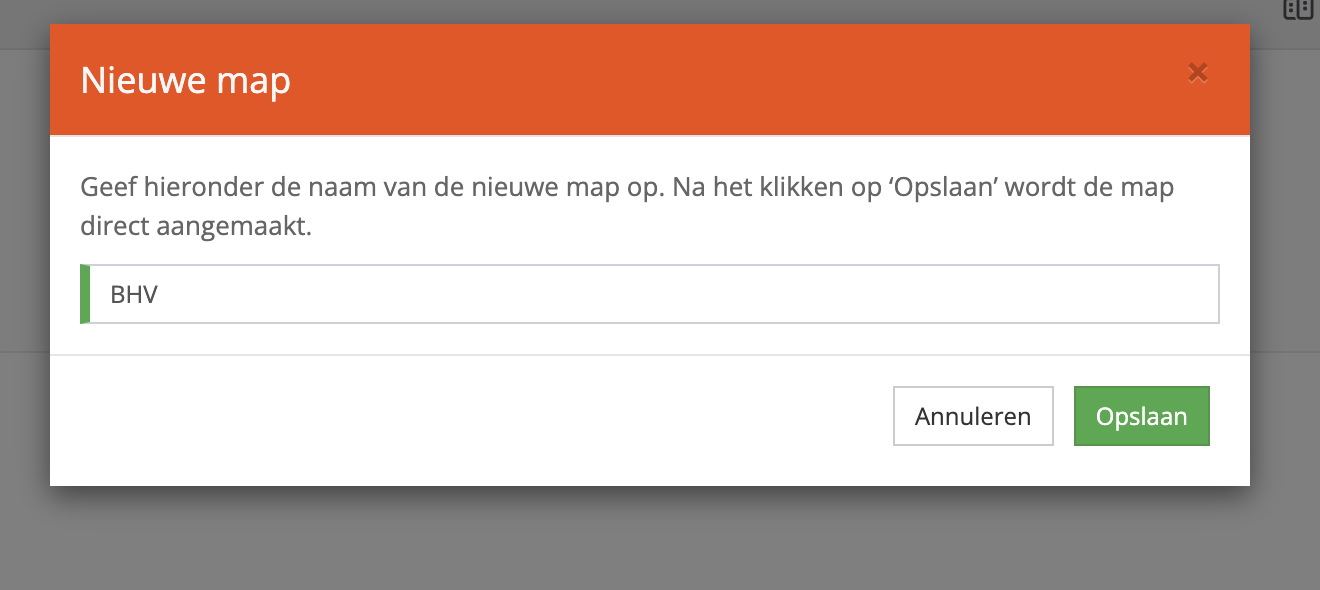Select the white outlined Annuleren button
Viewport: 1320px width, 590px height.
(x=973, y=416)
